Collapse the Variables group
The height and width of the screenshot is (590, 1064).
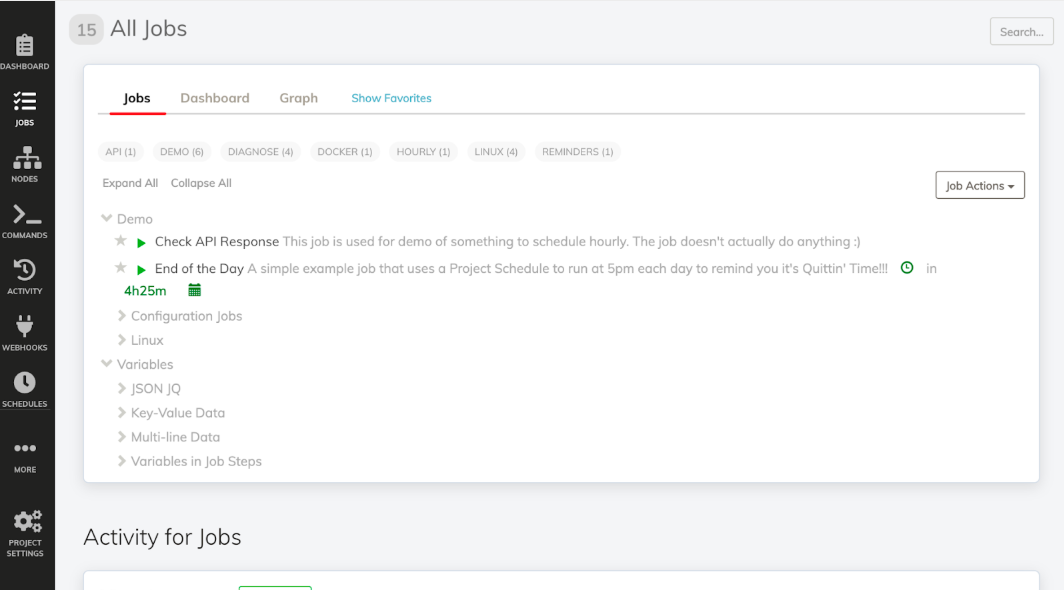tap(107, 364)
